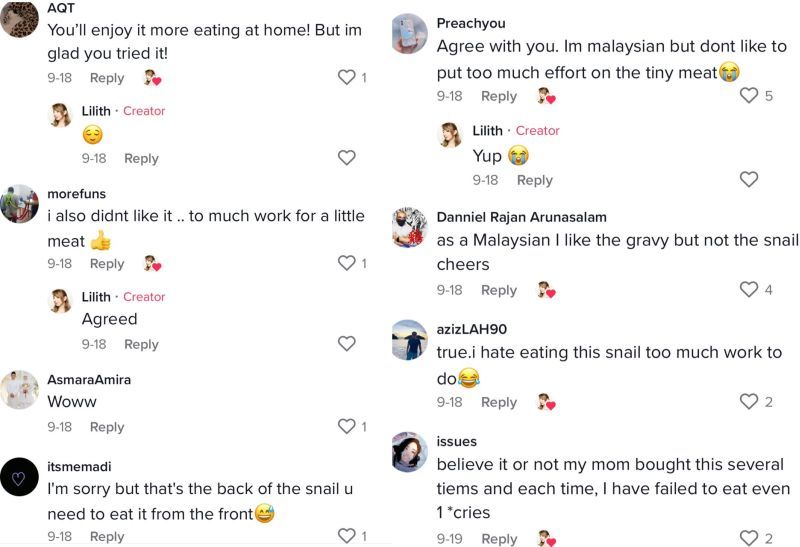The image size is (800, 547).
Task: Like AQT's comment with the heart
Action: (x=347, y=78)
